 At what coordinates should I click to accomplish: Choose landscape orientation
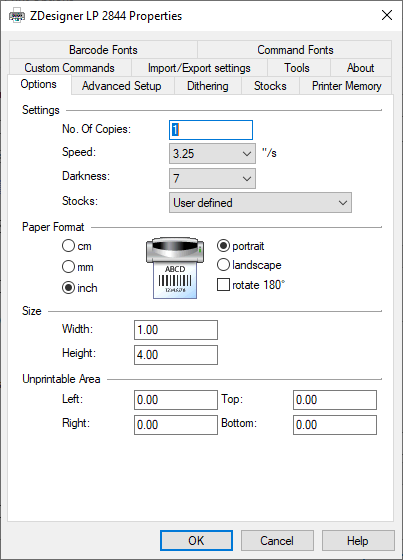click(223, 265)
